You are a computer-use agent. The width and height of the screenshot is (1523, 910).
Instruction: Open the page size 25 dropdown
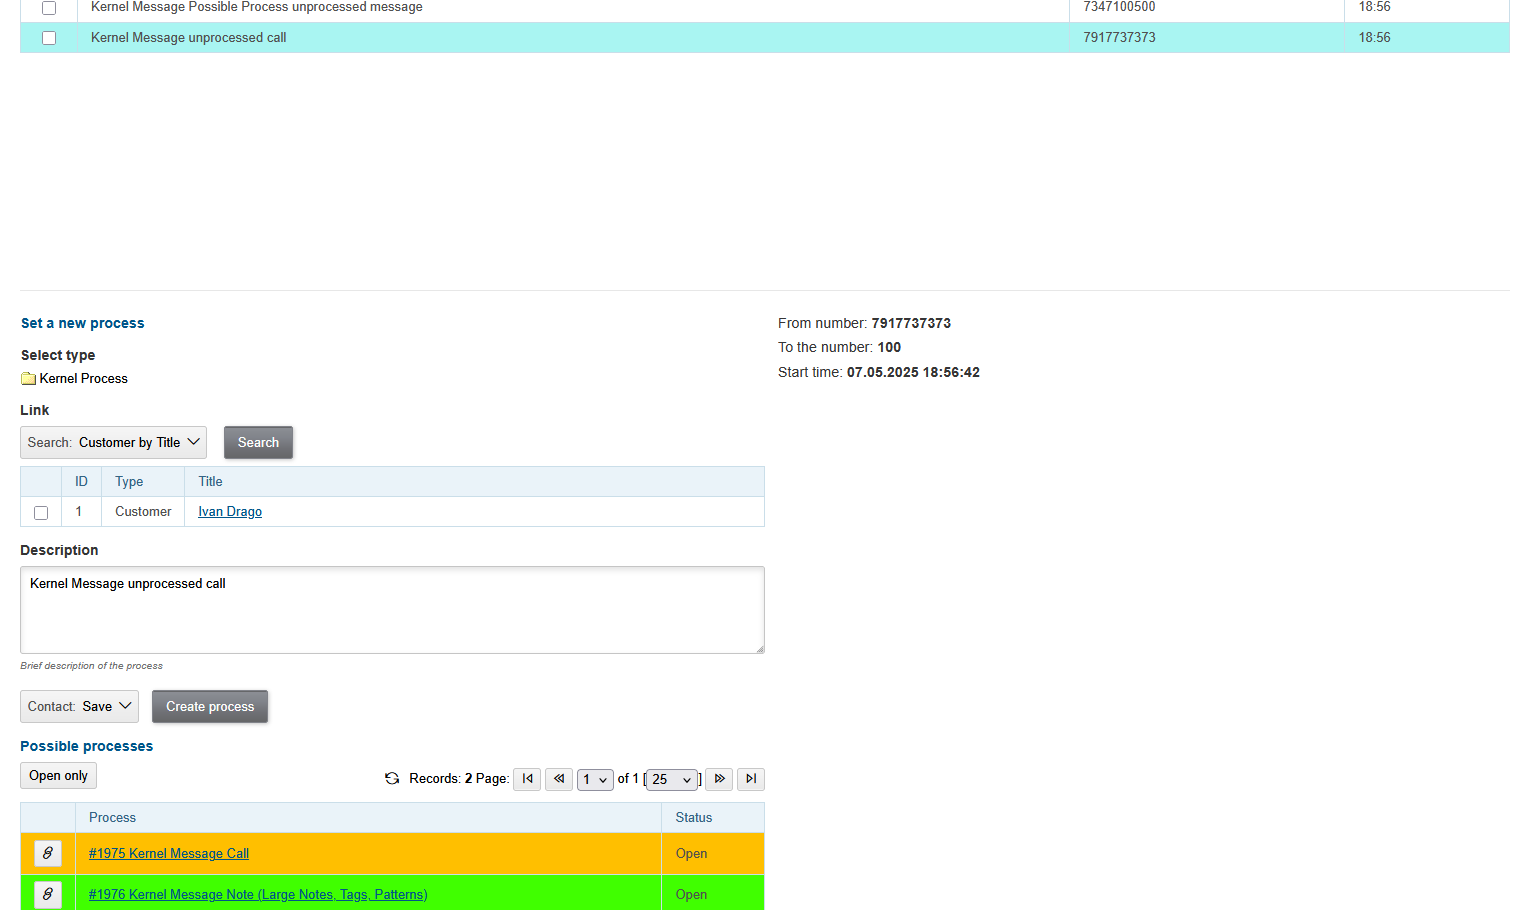coord(672,780)
